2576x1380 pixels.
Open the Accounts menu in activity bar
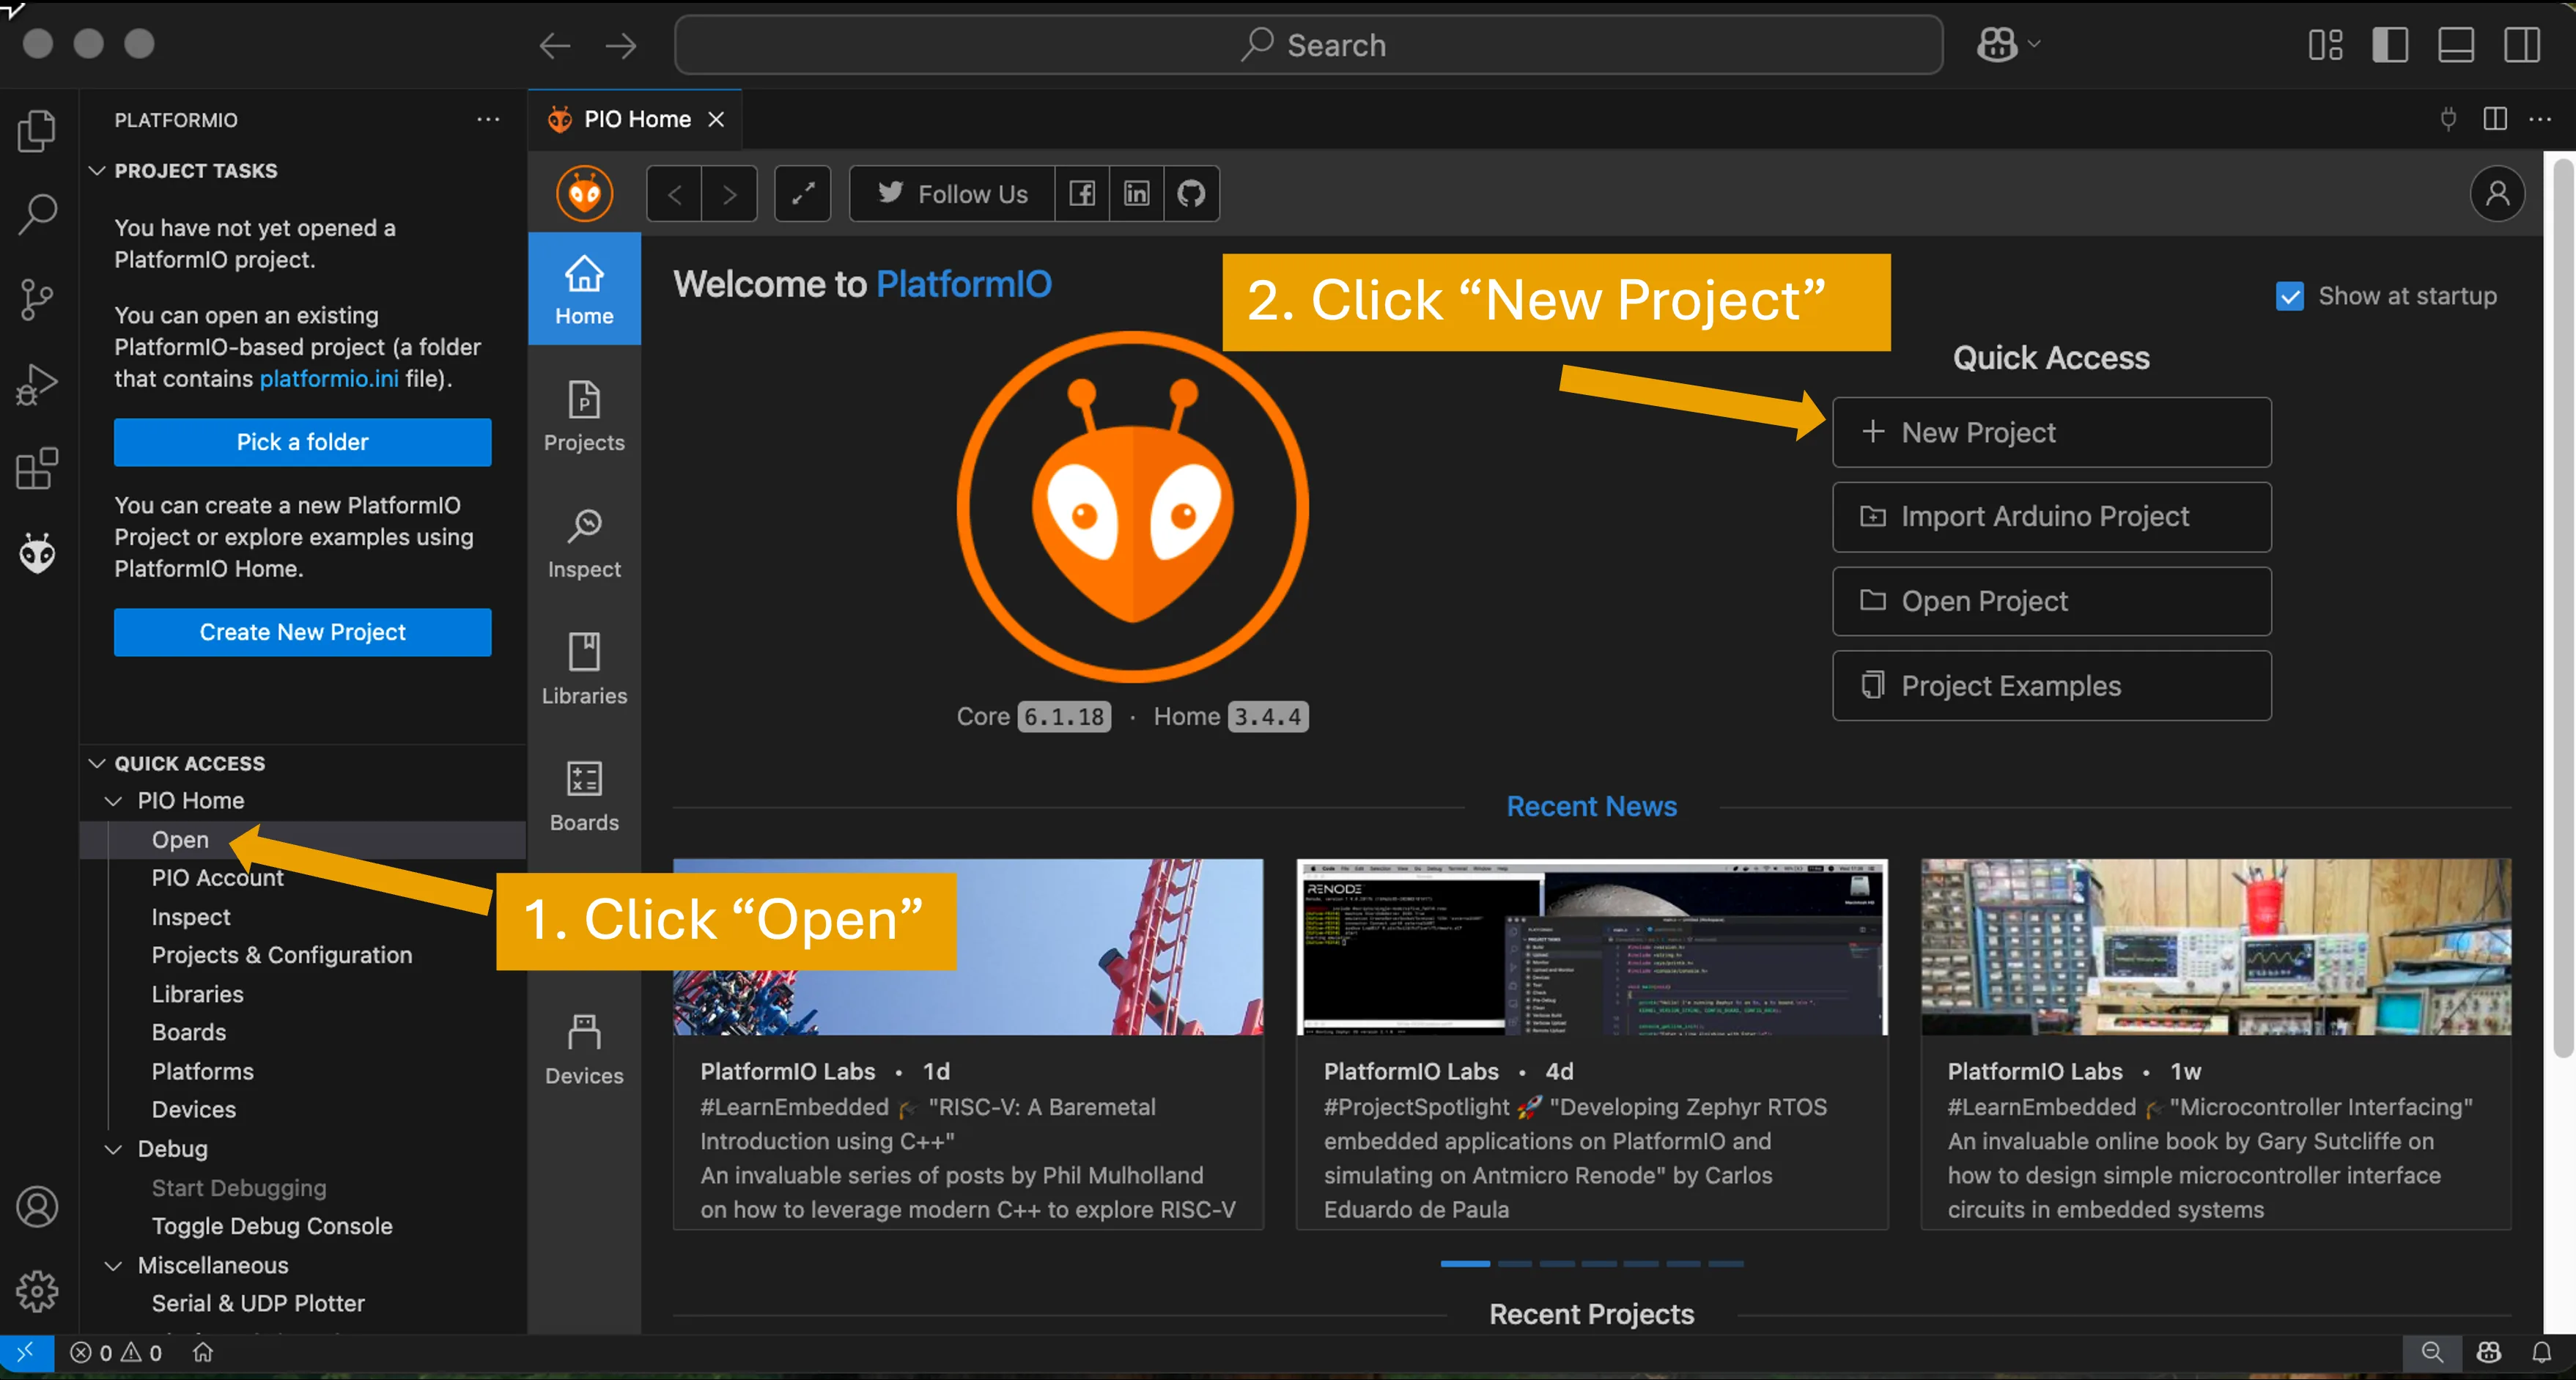click(x=37, y=1207)
